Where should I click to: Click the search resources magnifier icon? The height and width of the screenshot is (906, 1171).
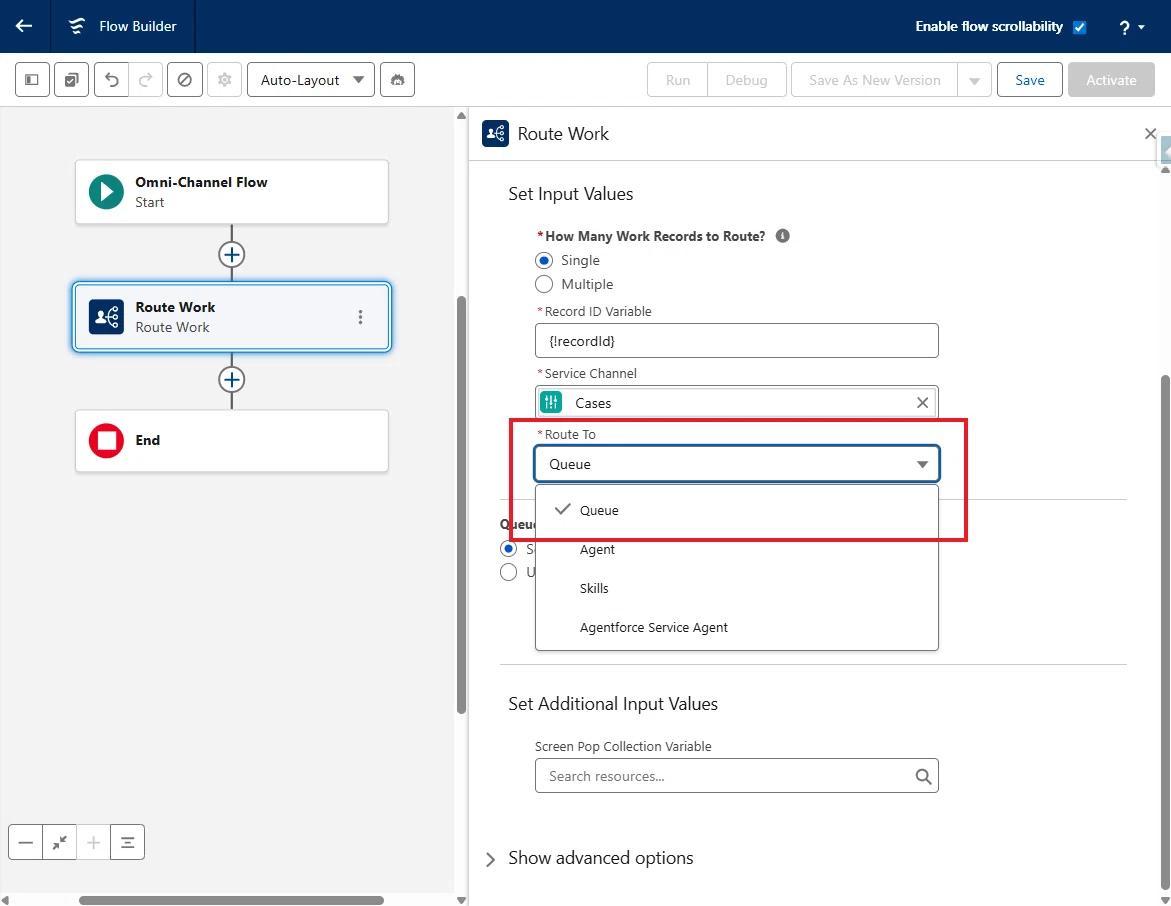(923, 777)
